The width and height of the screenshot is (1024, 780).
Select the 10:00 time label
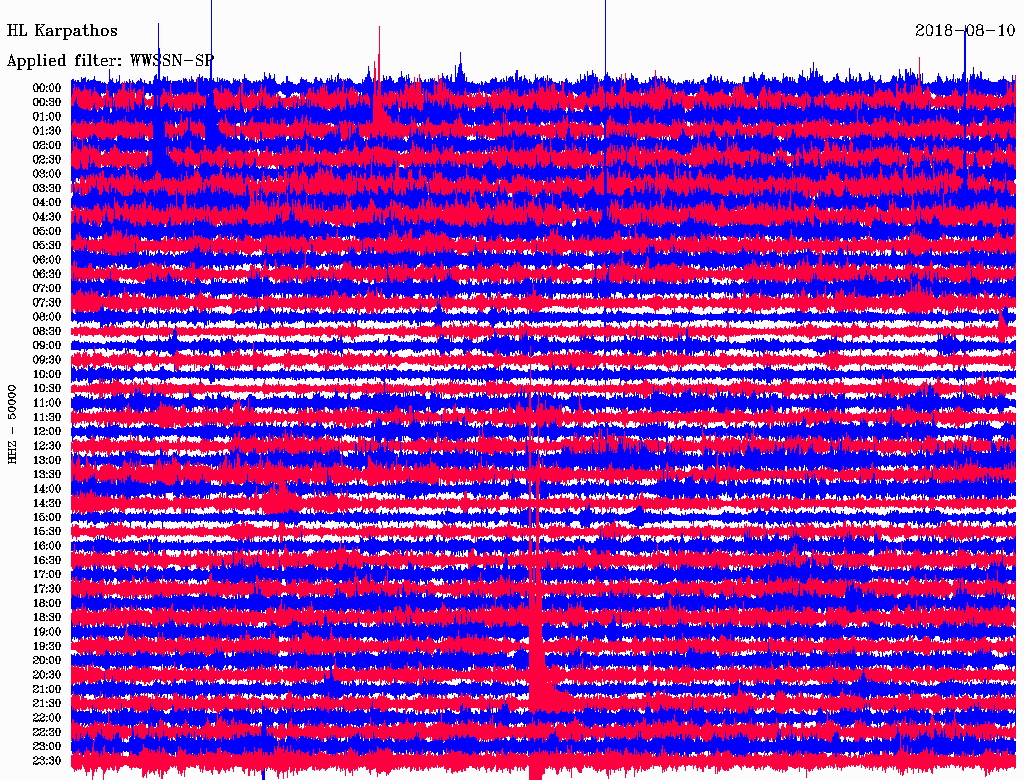click(x=47, y=374)
